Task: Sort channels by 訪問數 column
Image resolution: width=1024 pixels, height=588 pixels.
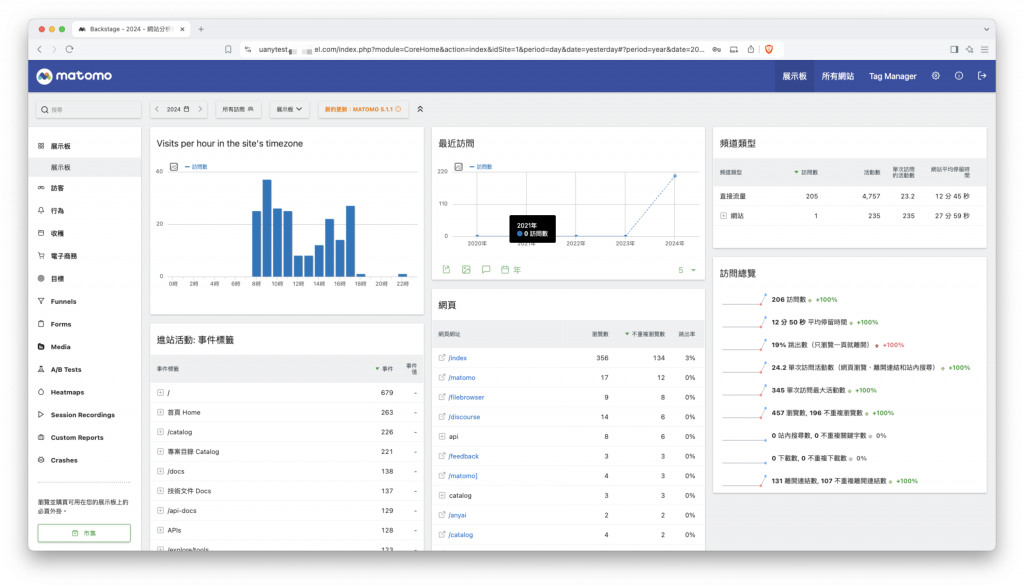Action: (x=807, y=172)
